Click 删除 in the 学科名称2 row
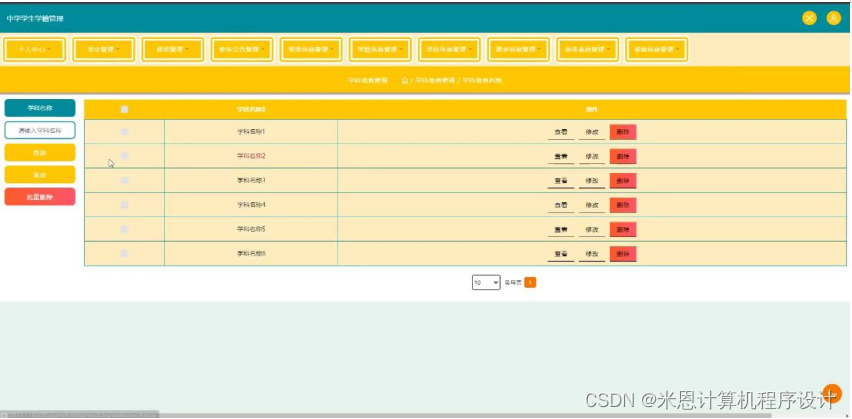852x419 pixels. [623, 157]
